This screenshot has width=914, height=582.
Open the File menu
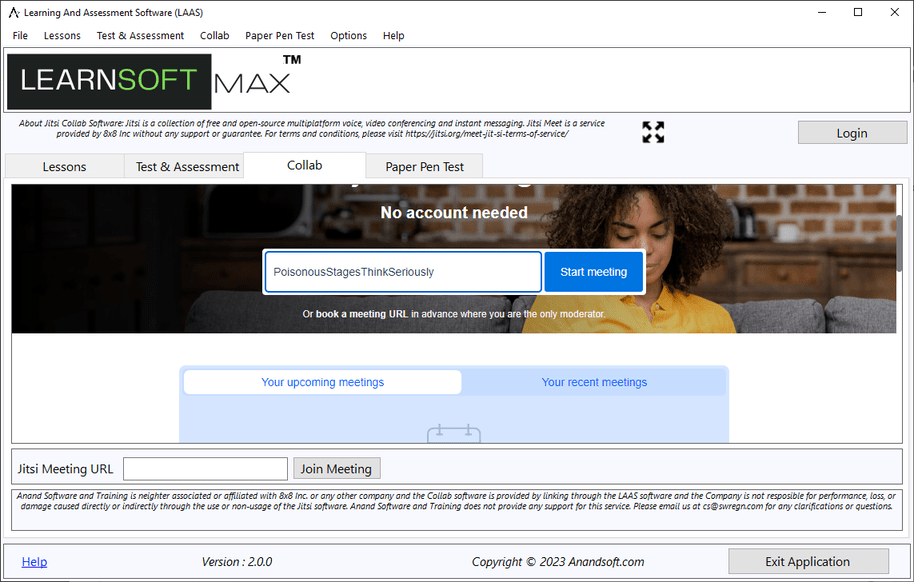tap(20, 35)
